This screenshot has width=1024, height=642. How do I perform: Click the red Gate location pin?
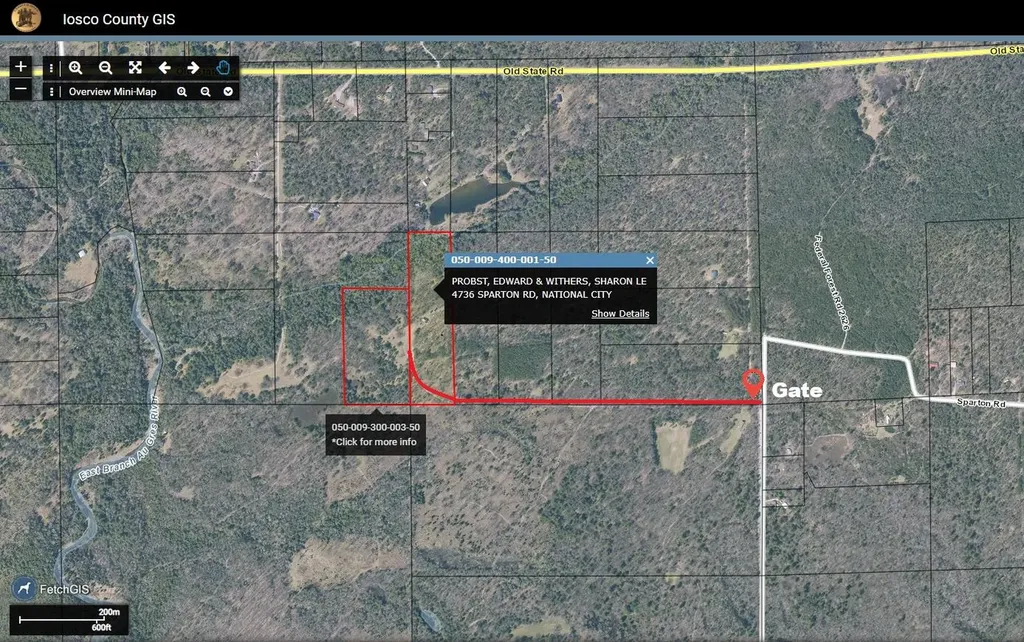[x=753, y=383]
